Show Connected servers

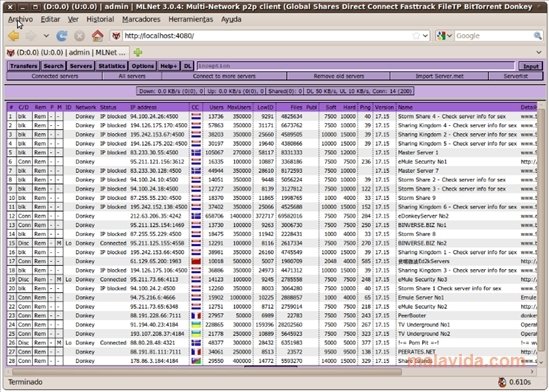pyautogui.click(x=55, y=76)
